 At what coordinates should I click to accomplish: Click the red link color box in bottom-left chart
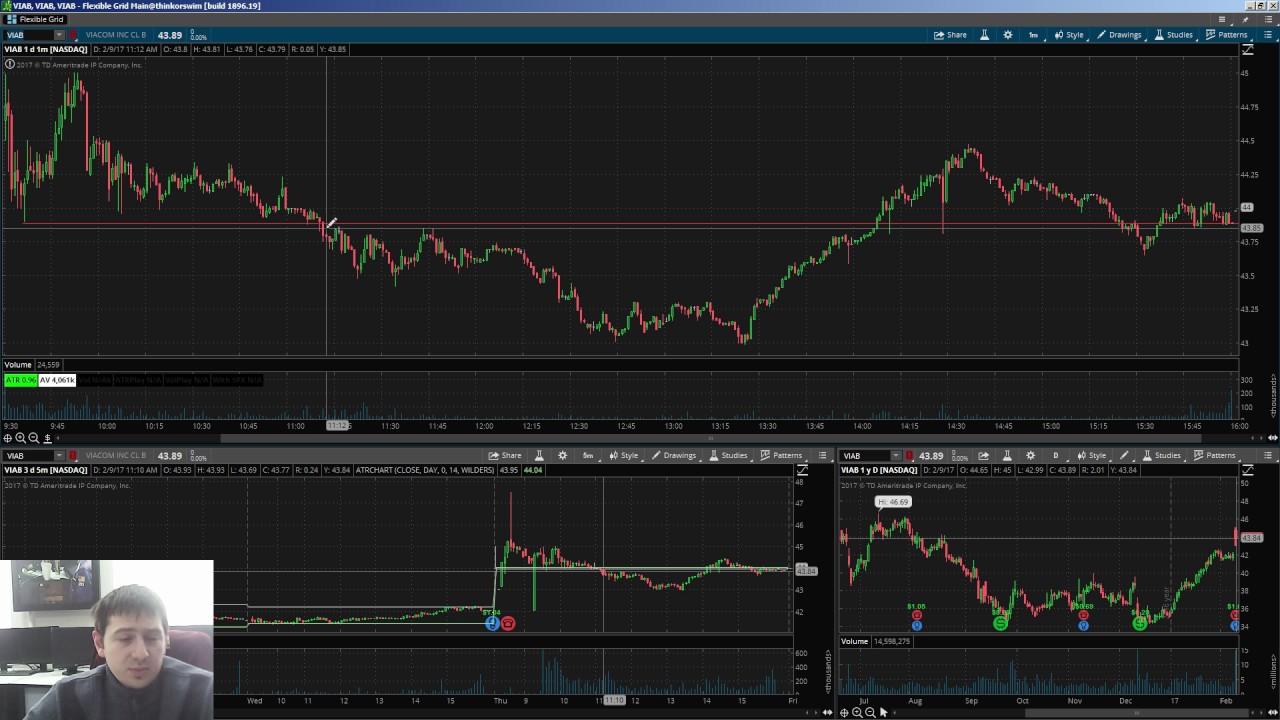click(x=72, y=455)
